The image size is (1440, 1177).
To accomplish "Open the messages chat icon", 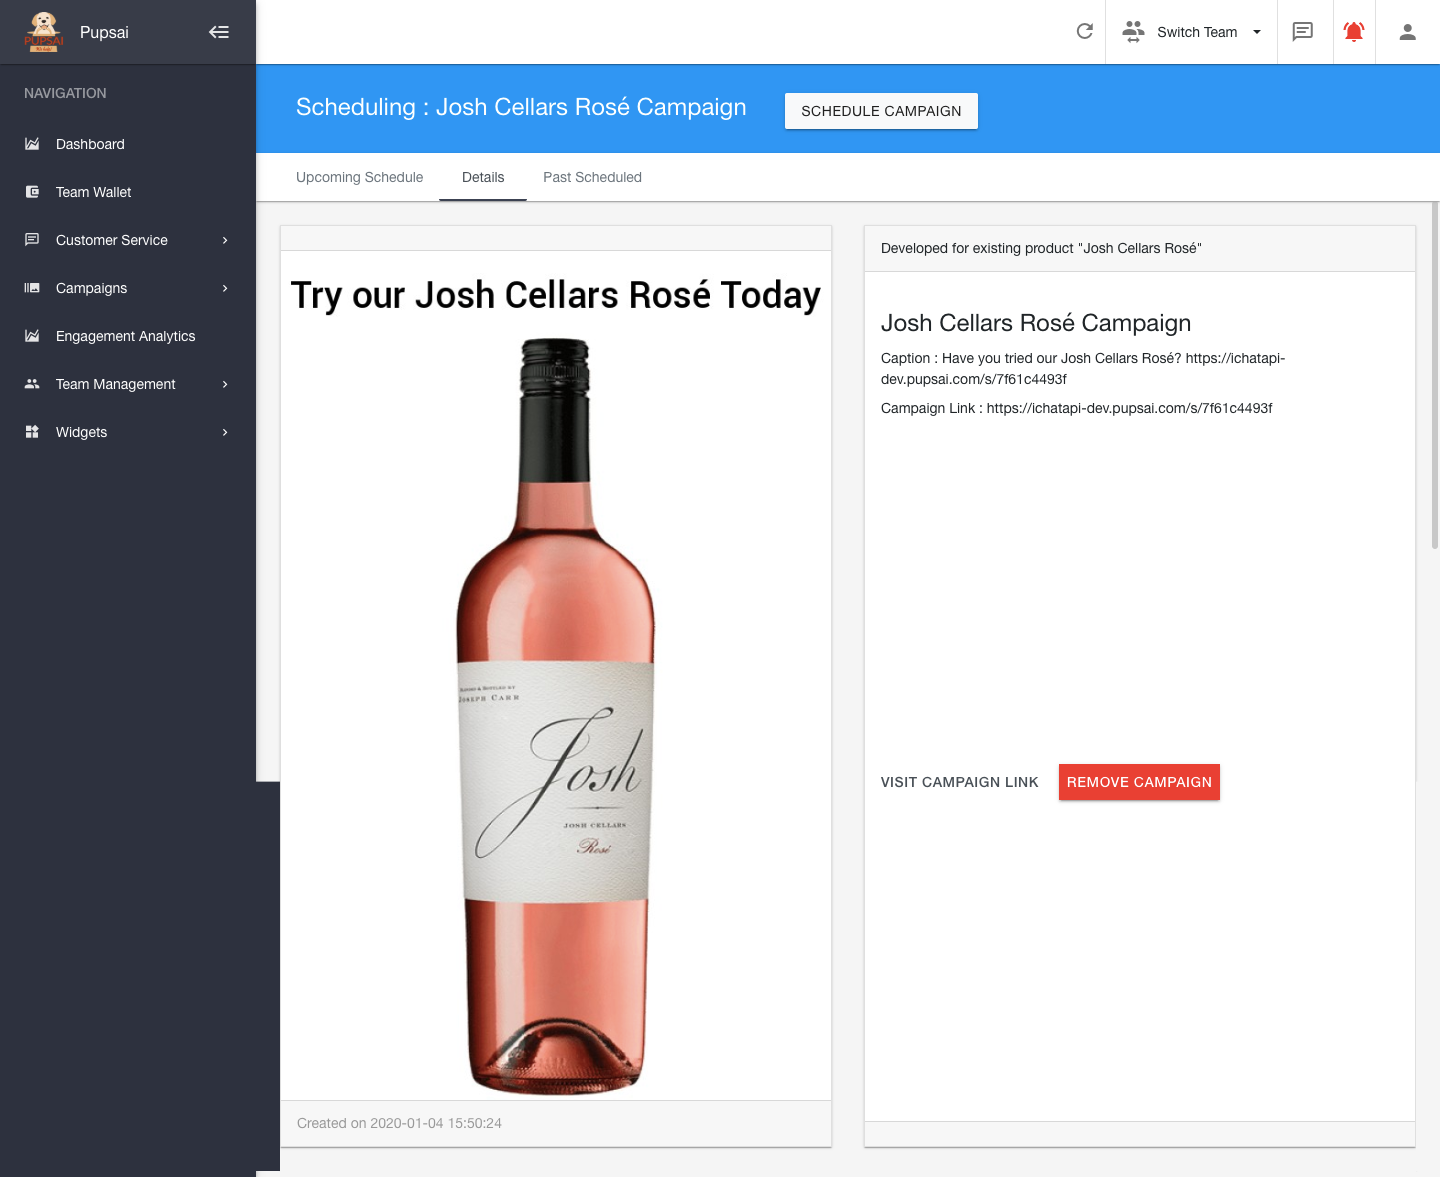I will click(x=1302, y=32).
